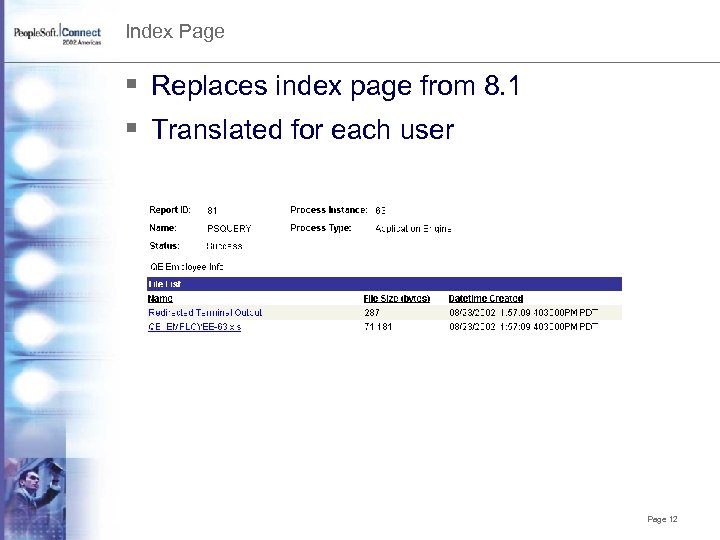Select 'Translated for each user' bullet
Image resolution: width=720 pixels, height=540 pixels.
point(303,129)
